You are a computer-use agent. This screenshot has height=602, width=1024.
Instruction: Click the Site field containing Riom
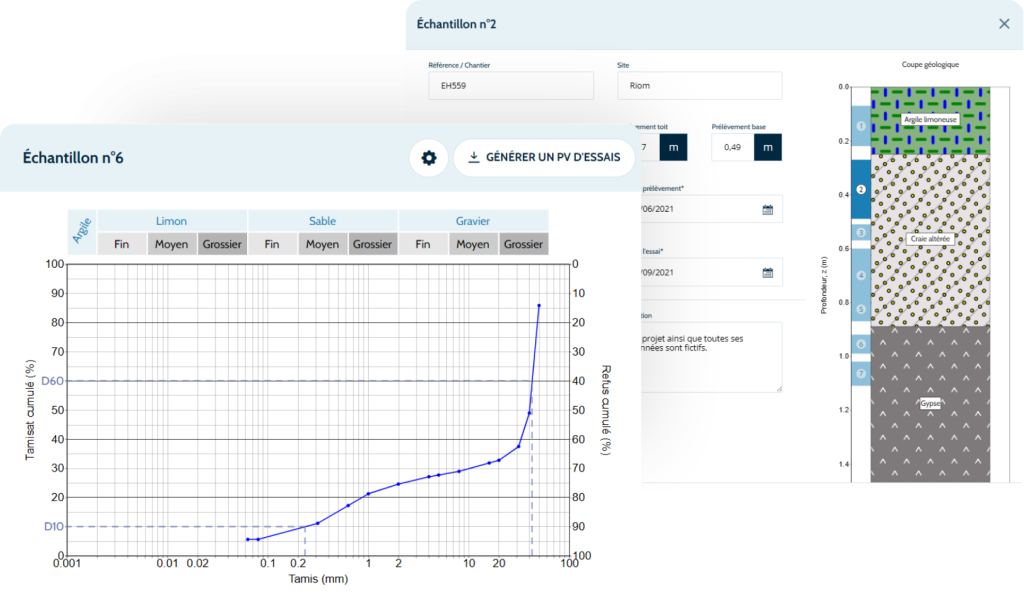tap(699, 86)
